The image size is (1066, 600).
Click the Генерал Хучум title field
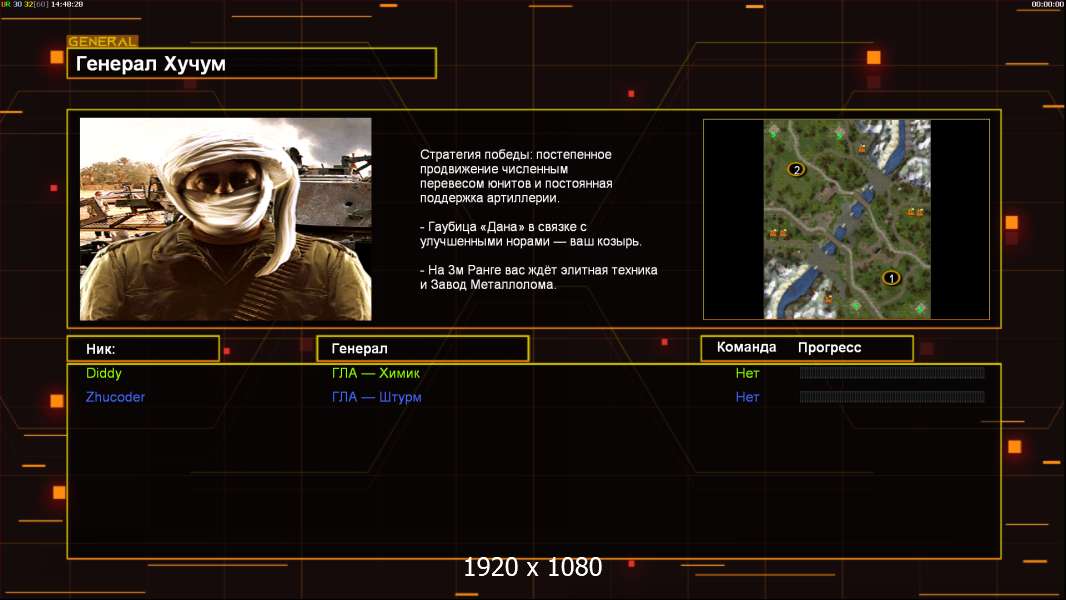251,64
